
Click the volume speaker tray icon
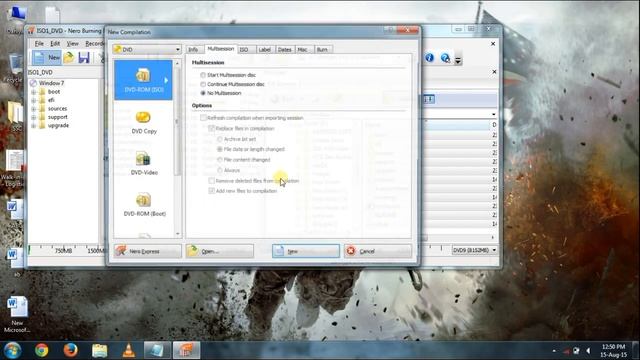[x=588, y=351]
